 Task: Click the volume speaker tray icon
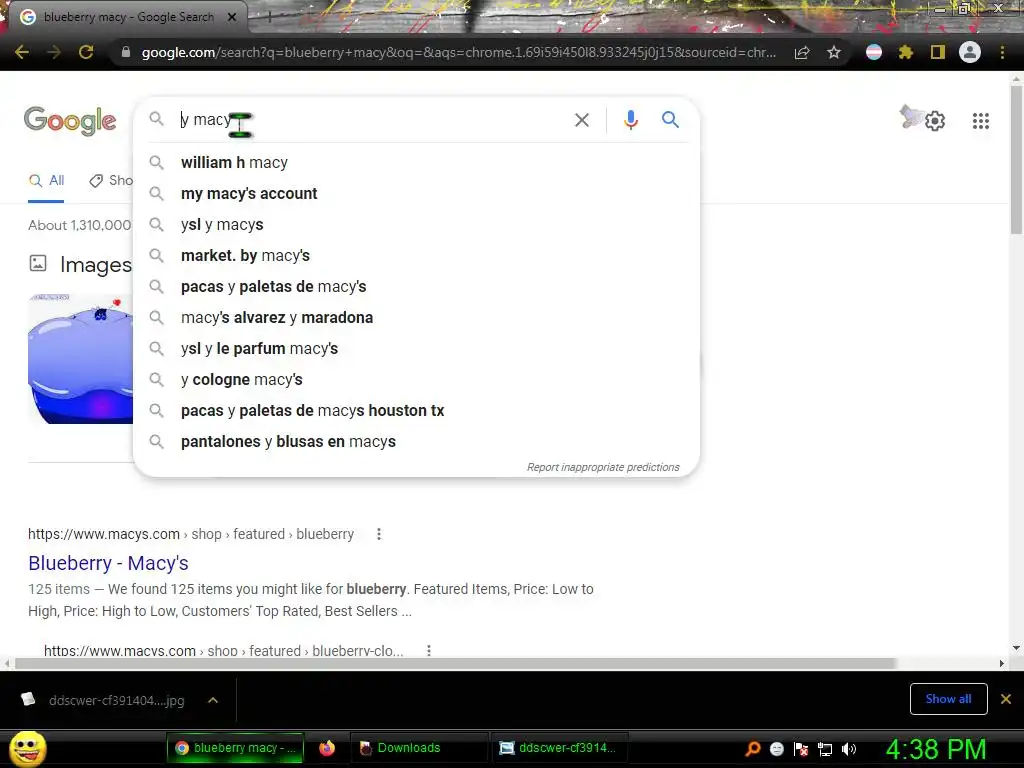[x=848, y=750]
